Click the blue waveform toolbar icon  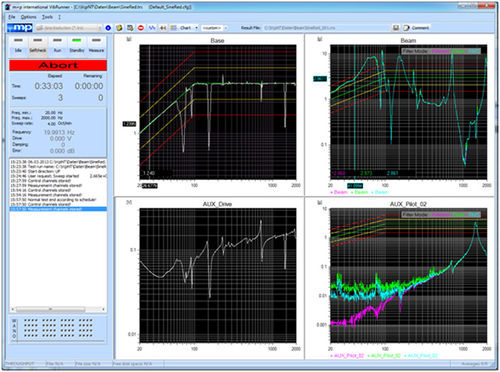pyautogui.click(x=152, y=28)
